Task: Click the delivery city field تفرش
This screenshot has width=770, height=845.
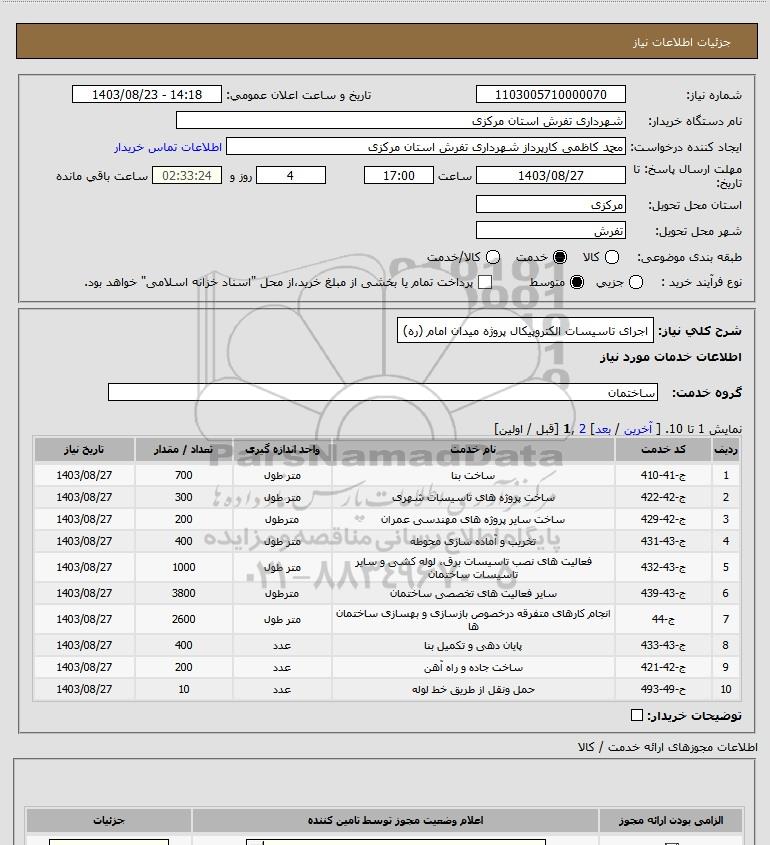Action: click(551, 230)
